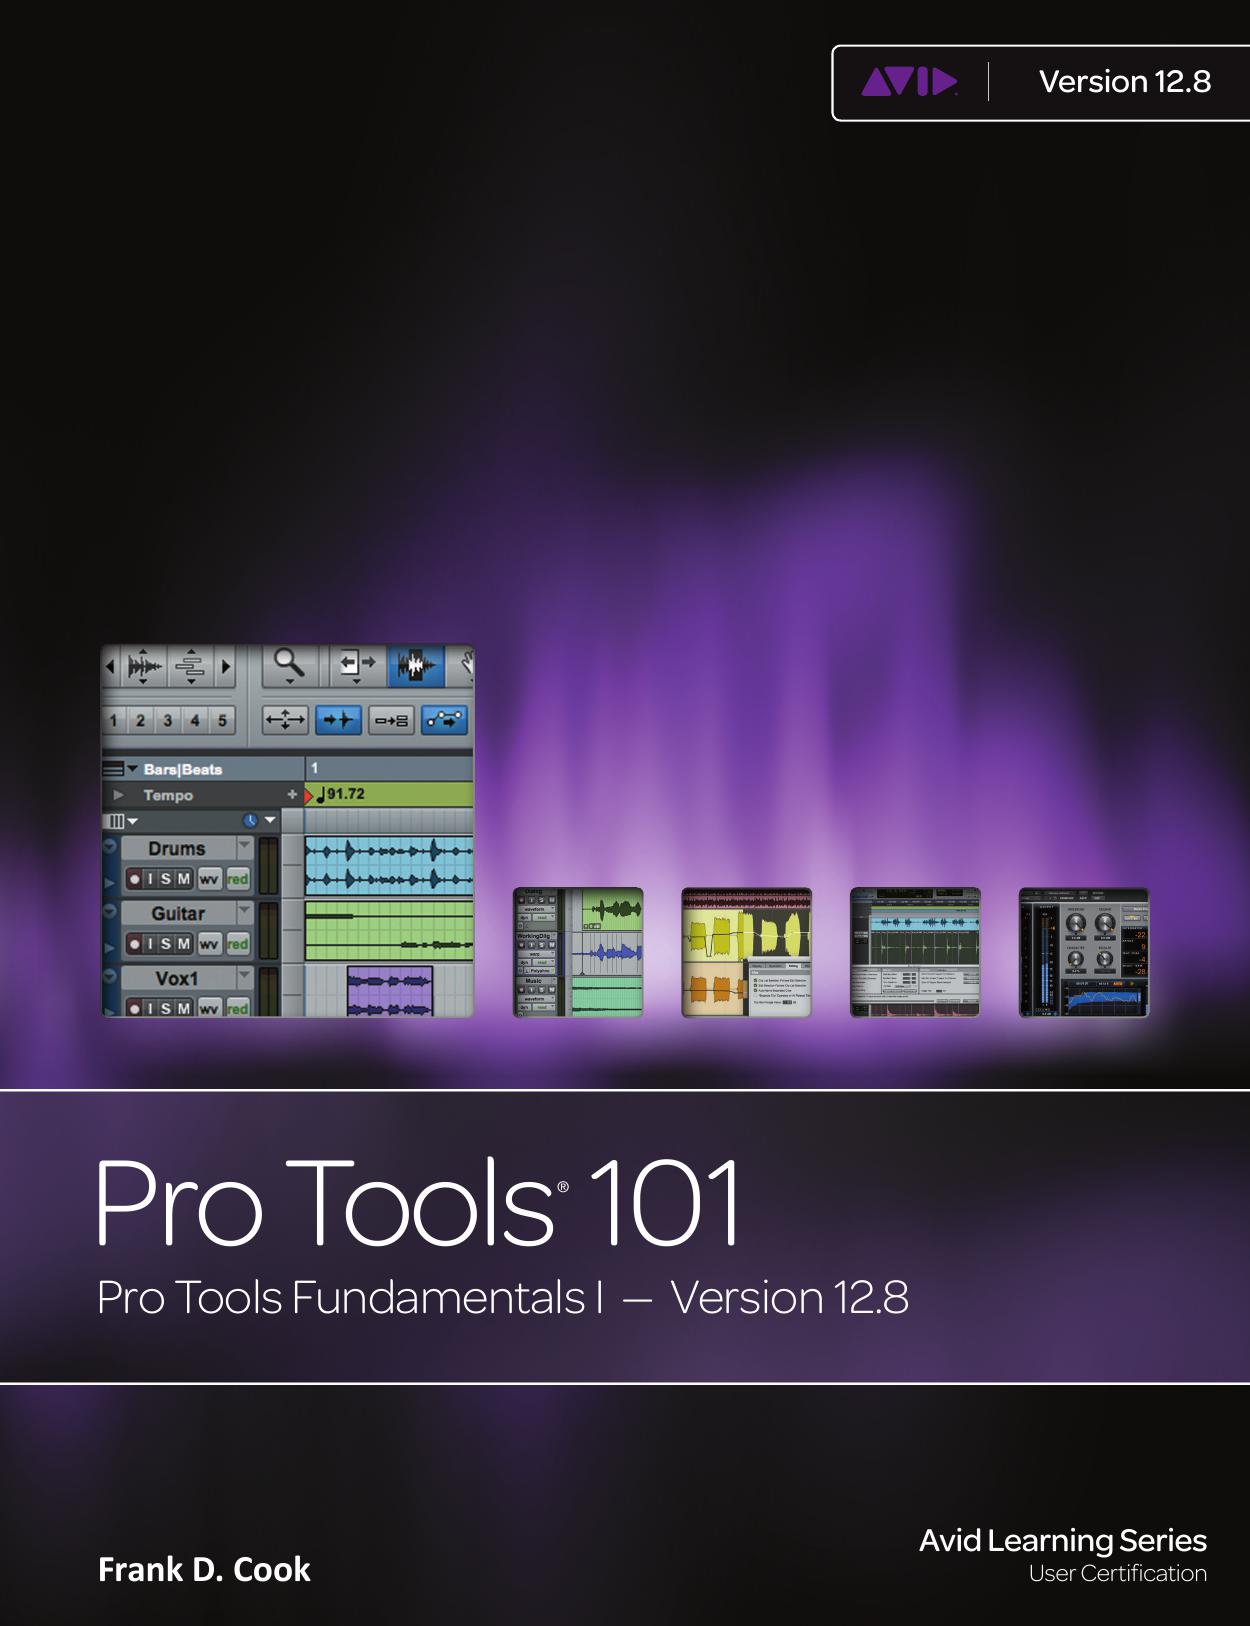Screen dimensions: 1250x1626
Task: Click the audio waveform zoom icon
Action: point(144,666)
